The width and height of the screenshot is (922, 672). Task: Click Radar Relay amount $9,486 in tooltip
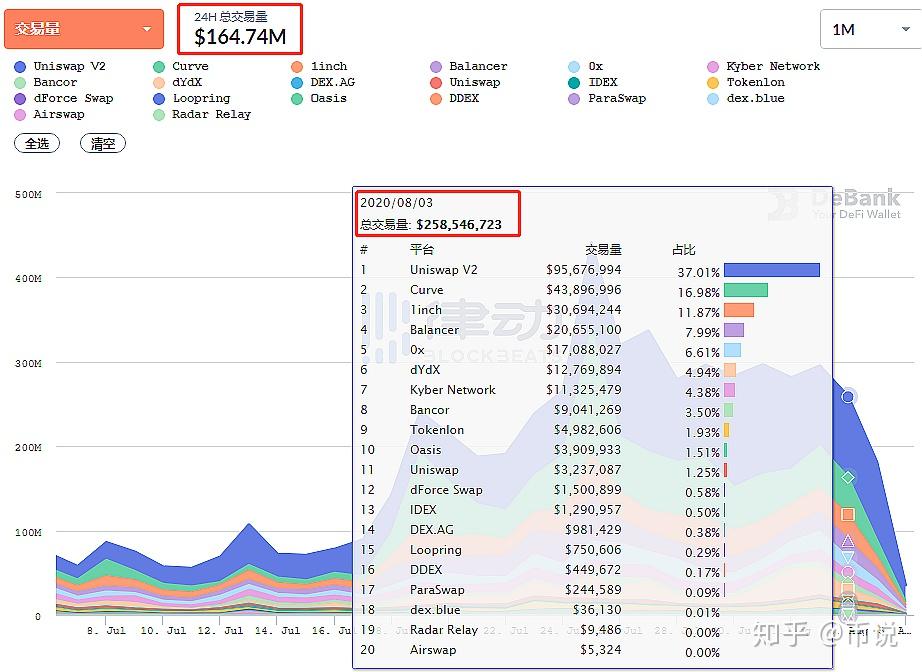[x=601, y=630]
